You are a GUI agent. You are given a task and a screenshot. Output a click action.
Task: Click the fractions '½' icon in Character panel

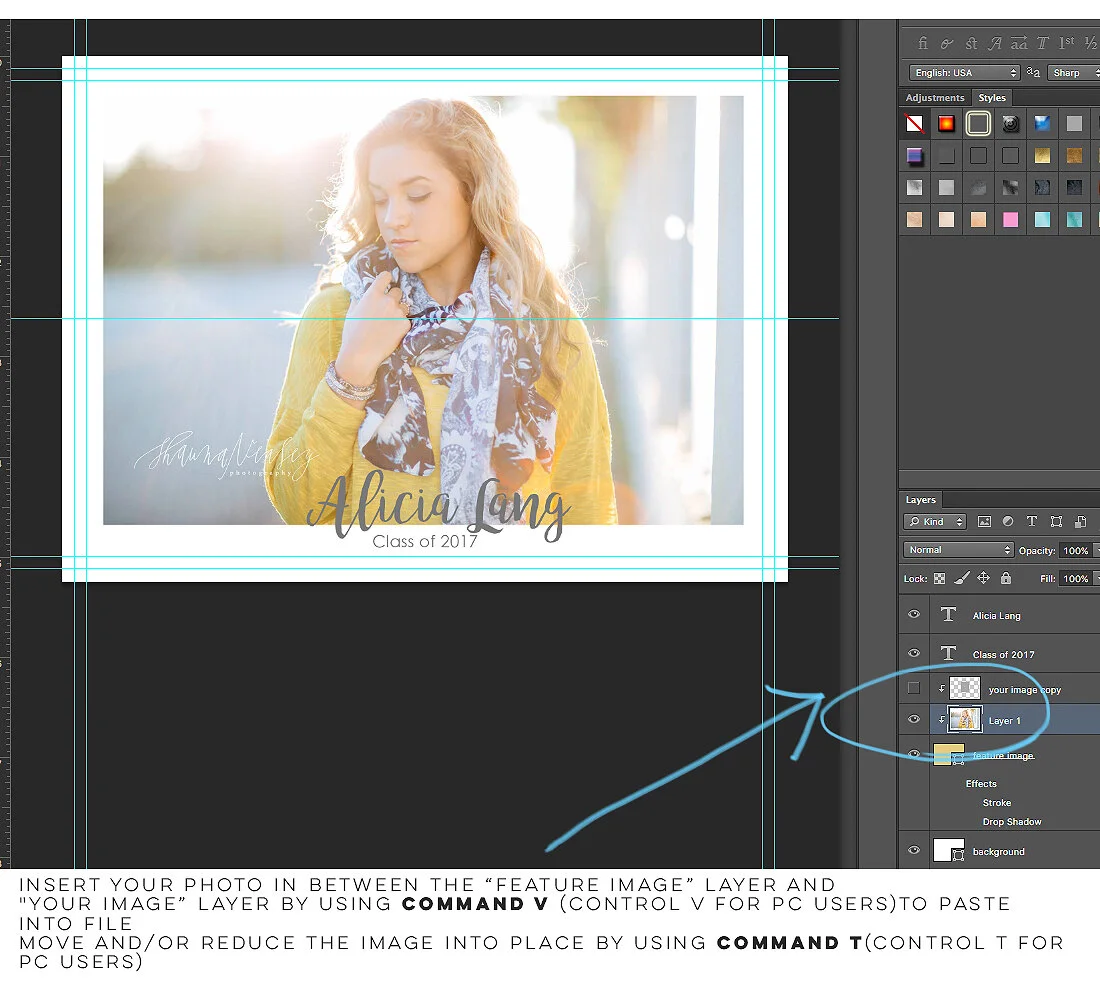[x=1090, y=43]
